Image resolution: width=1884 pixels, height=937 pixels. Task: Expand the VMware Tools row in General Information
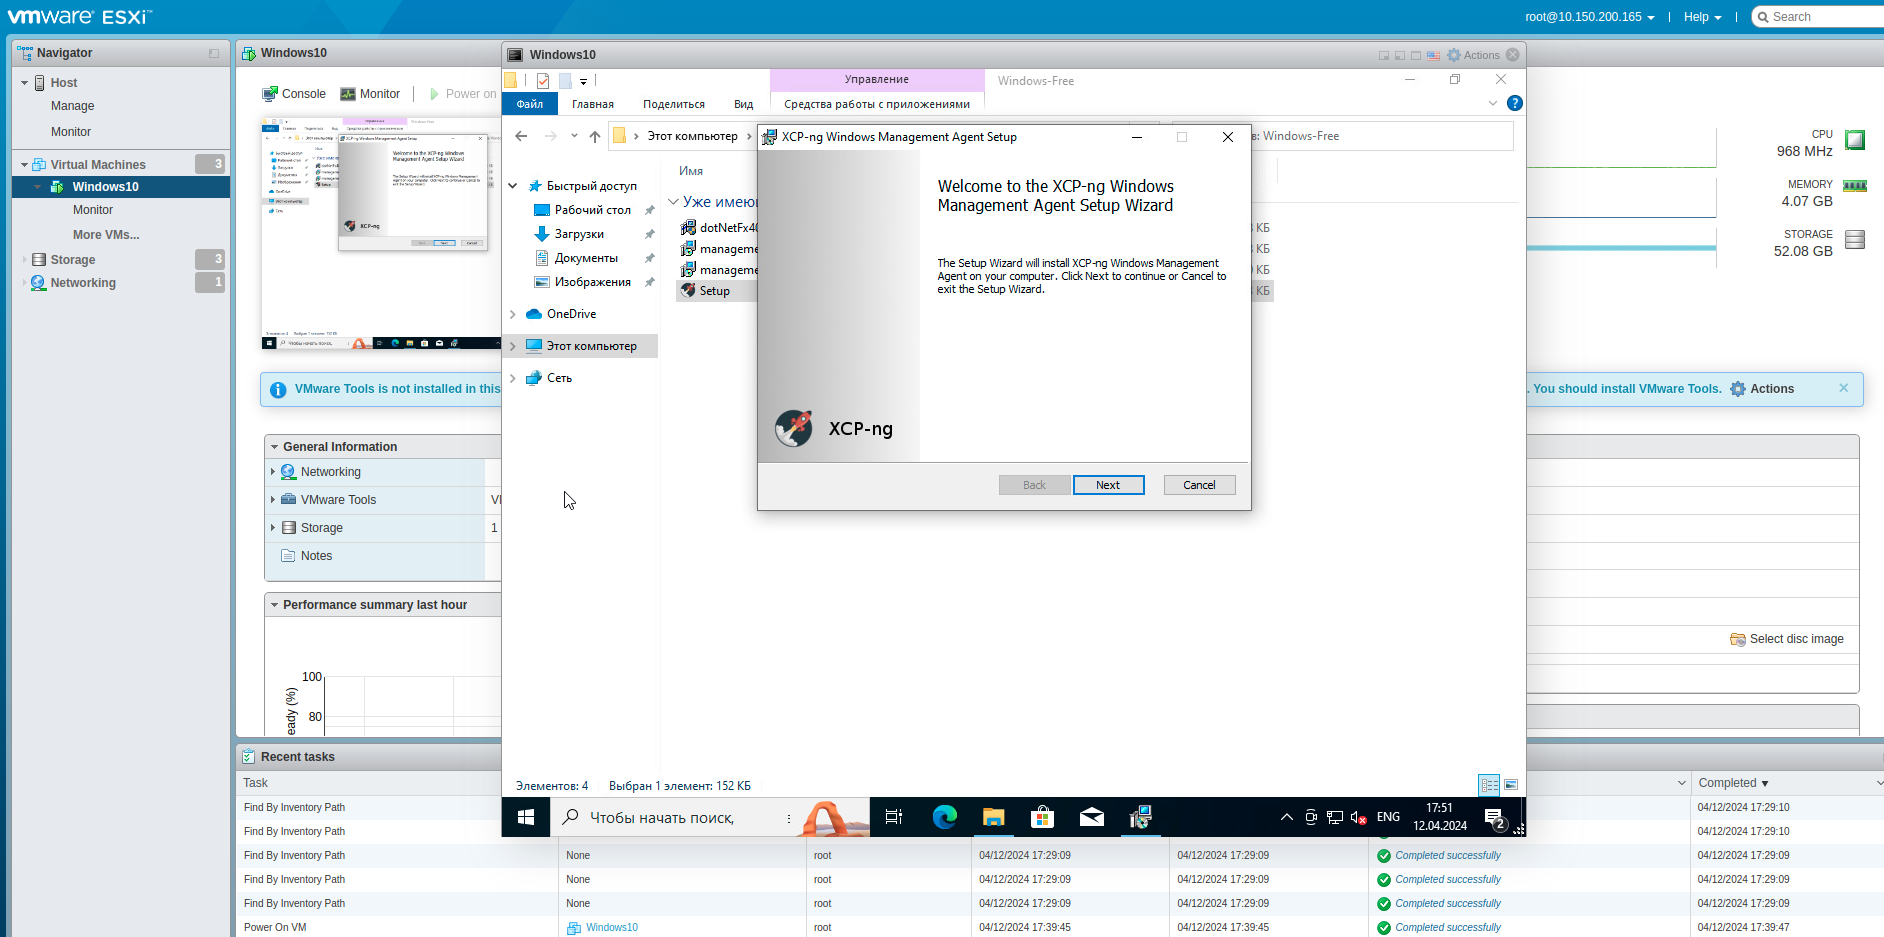(x=272, y=500)
